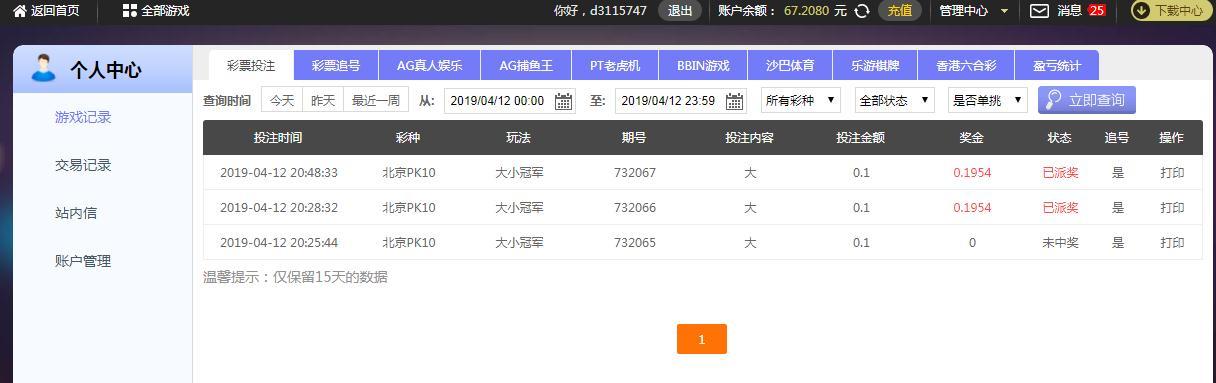Open the 消息 envelope icon
1216x383 pixels.
(x=1040, y=11)
